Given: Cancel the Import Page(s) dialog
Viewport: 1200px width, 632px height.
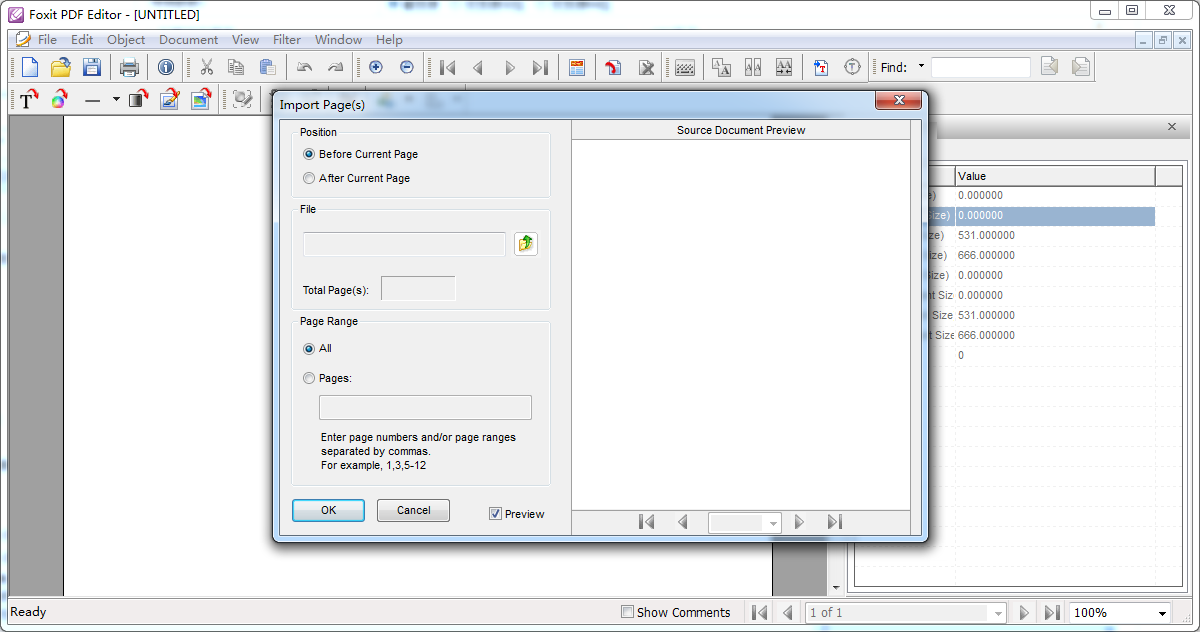Looking at the screenshot, I should tap(413, 510).
